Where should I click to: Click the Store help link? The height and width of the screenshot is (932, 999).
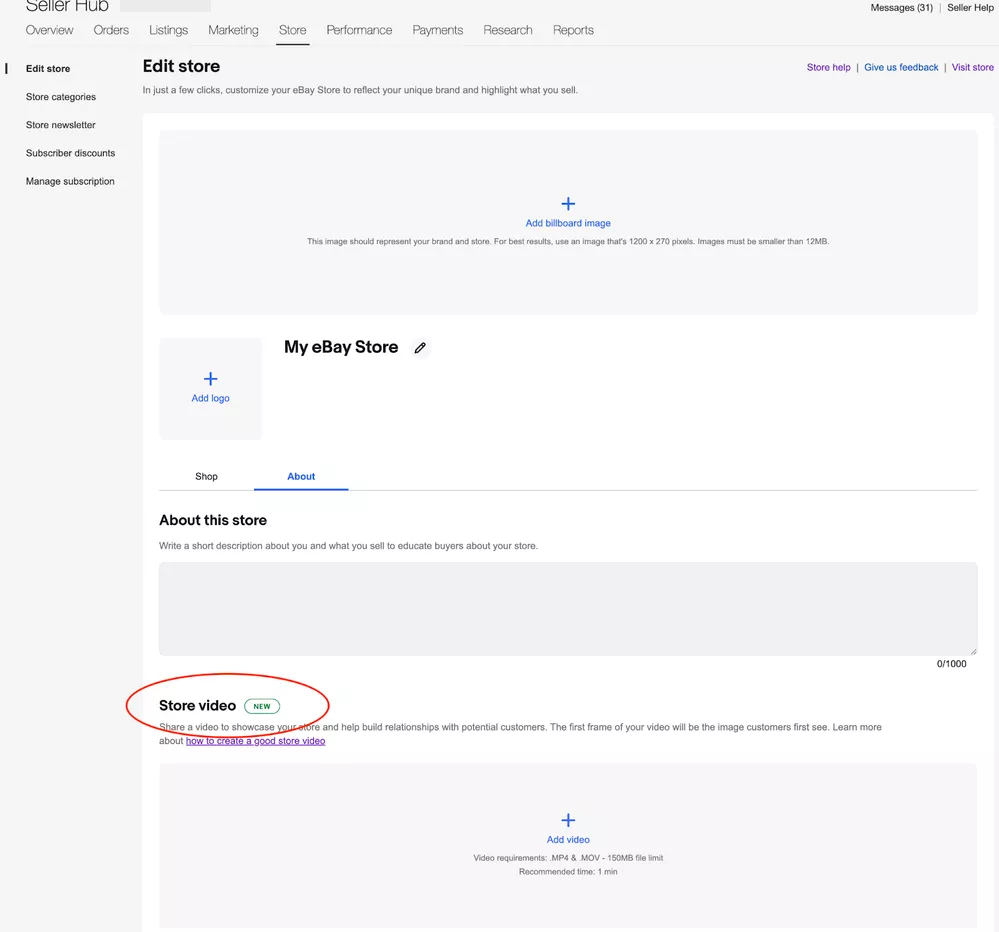pos(828,67)
